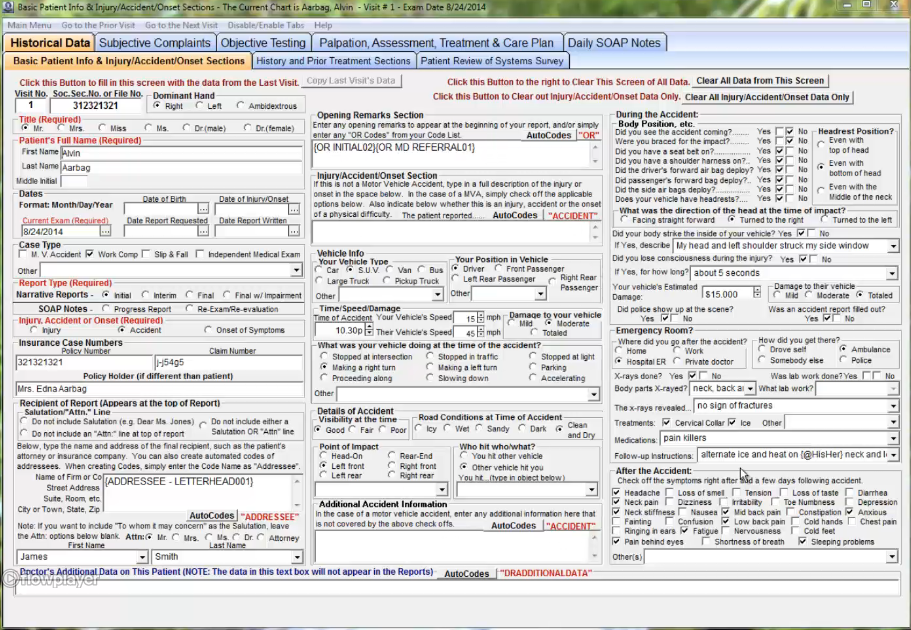
Task: Open History and Prior Treatment Sections tab
Action: click(333, 60)
